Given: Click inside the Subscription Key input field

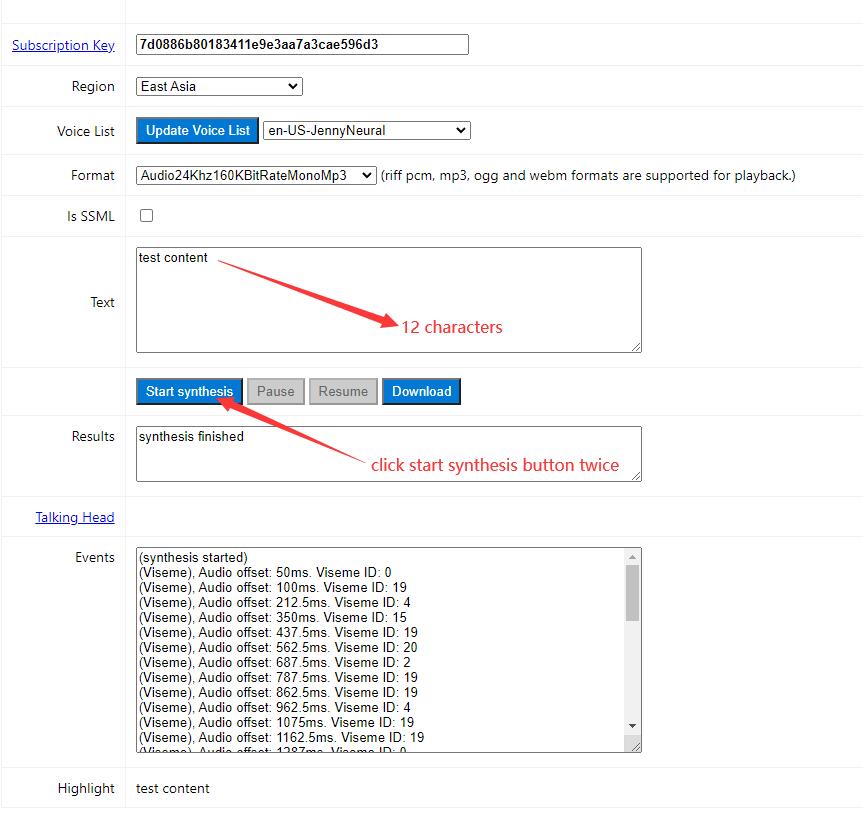Looking at the screenshot, I should (x=300, y=44).
